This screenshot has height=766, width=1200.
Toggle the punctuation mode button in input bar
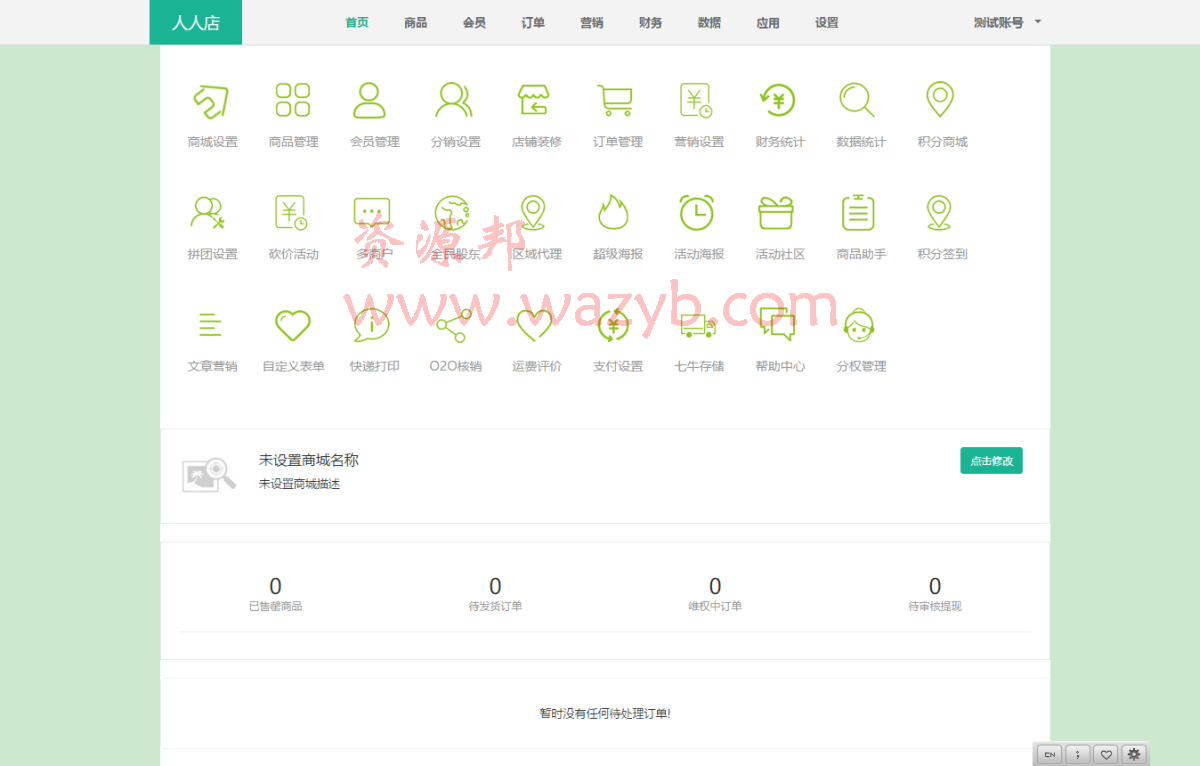pos(1078,754)
